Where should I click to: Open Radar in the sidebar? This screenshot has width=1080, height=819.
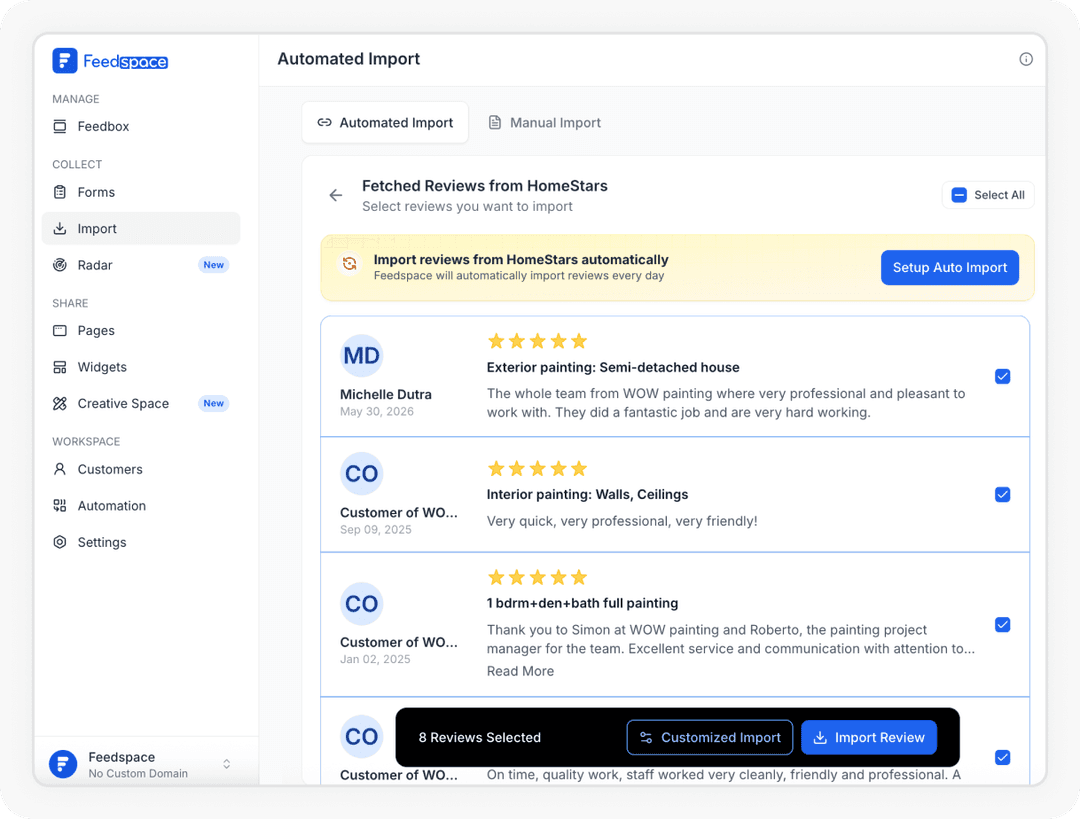[141, 265]
